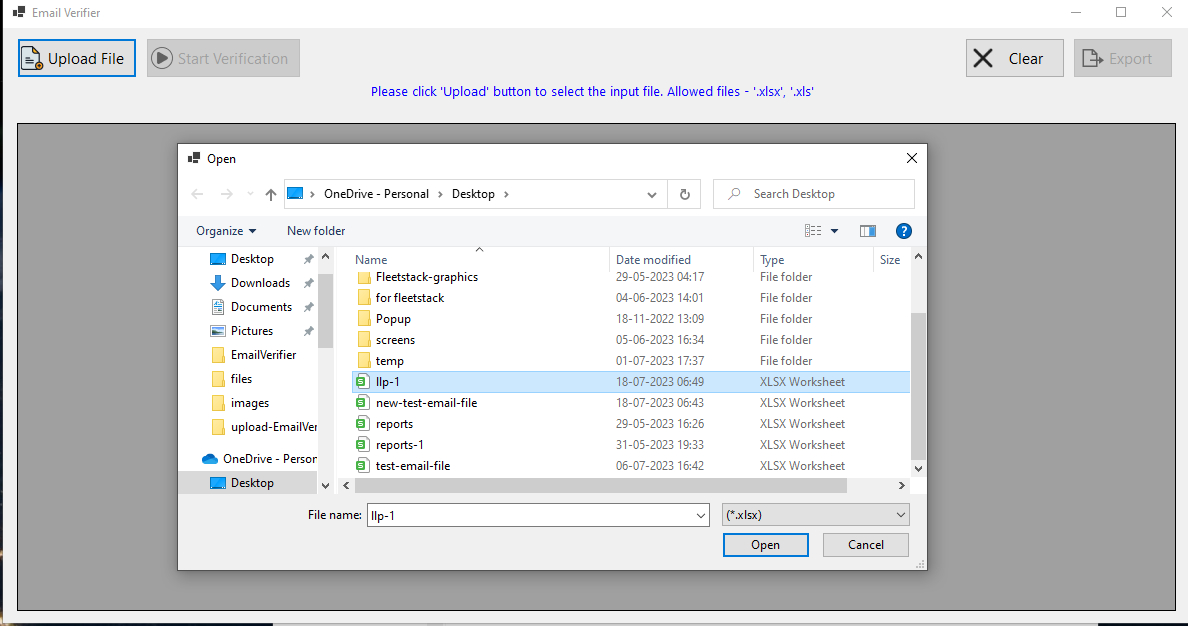1188x626 pixels.
Task: Click the folder icon of temp
Action: click(364, 361)
